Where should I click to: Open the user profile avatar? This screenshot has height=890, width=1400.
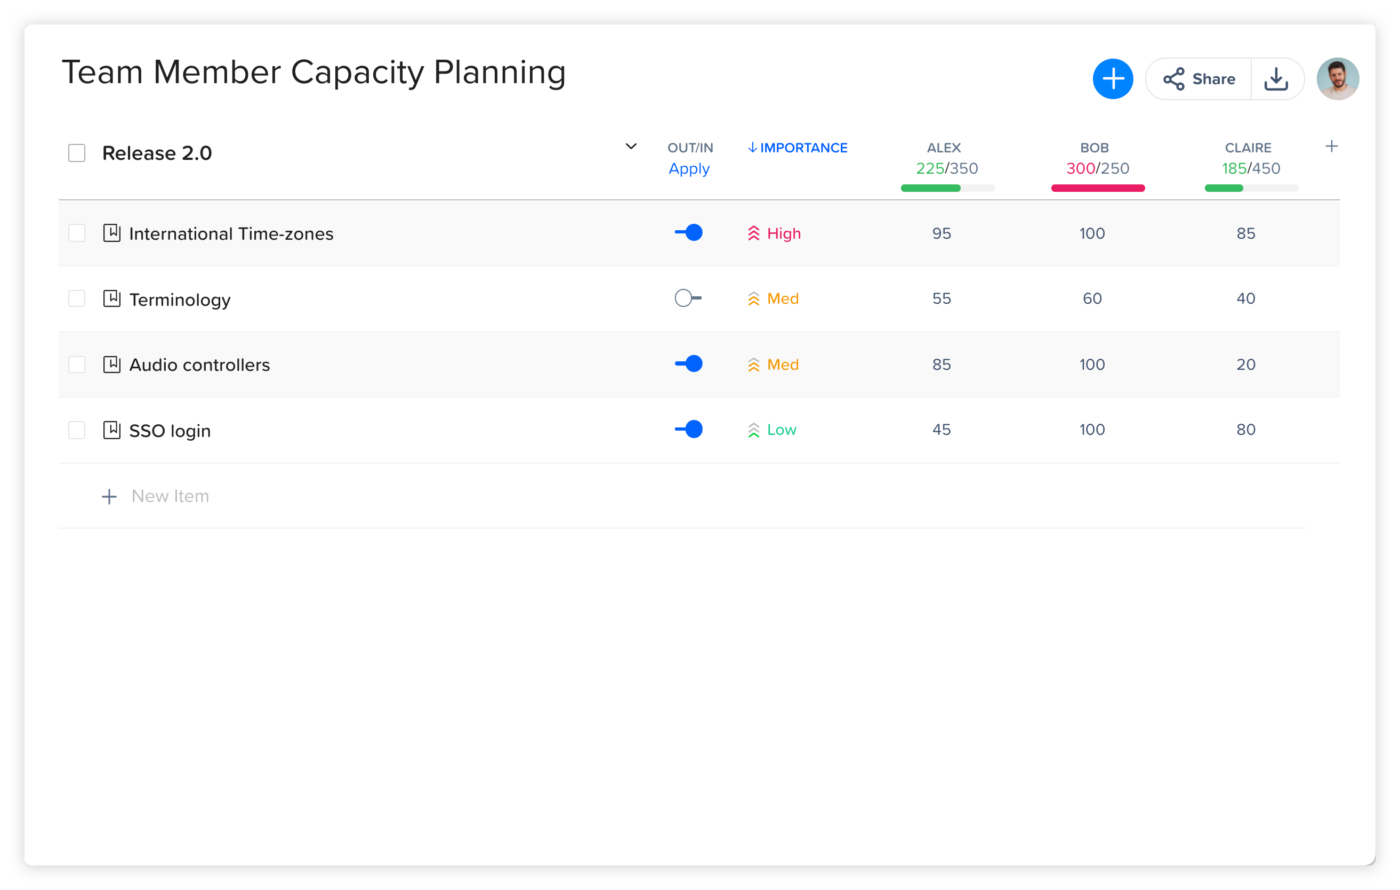coord(1337,79)
